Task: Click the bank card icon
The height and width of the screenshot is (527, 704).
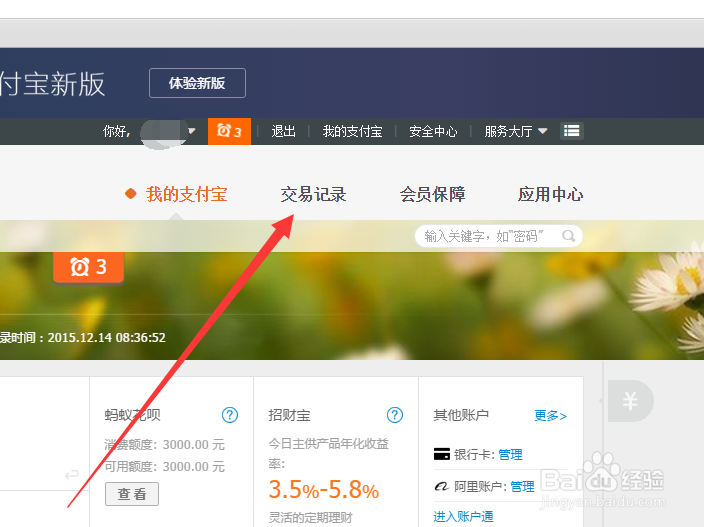Action: pos(442,454)
